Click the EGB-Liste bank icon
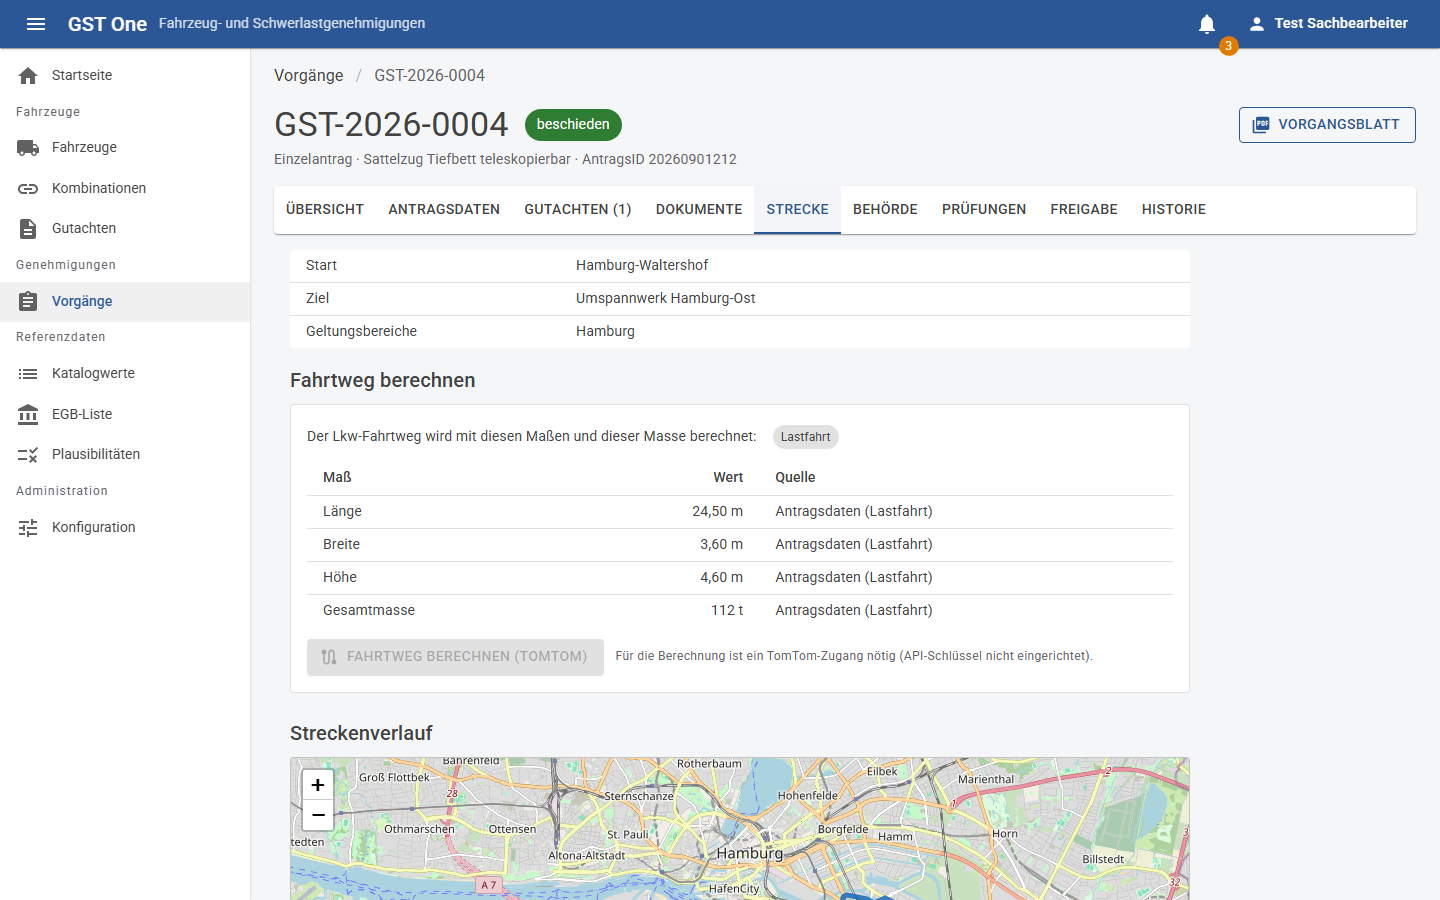 click(x=28, y=414)
